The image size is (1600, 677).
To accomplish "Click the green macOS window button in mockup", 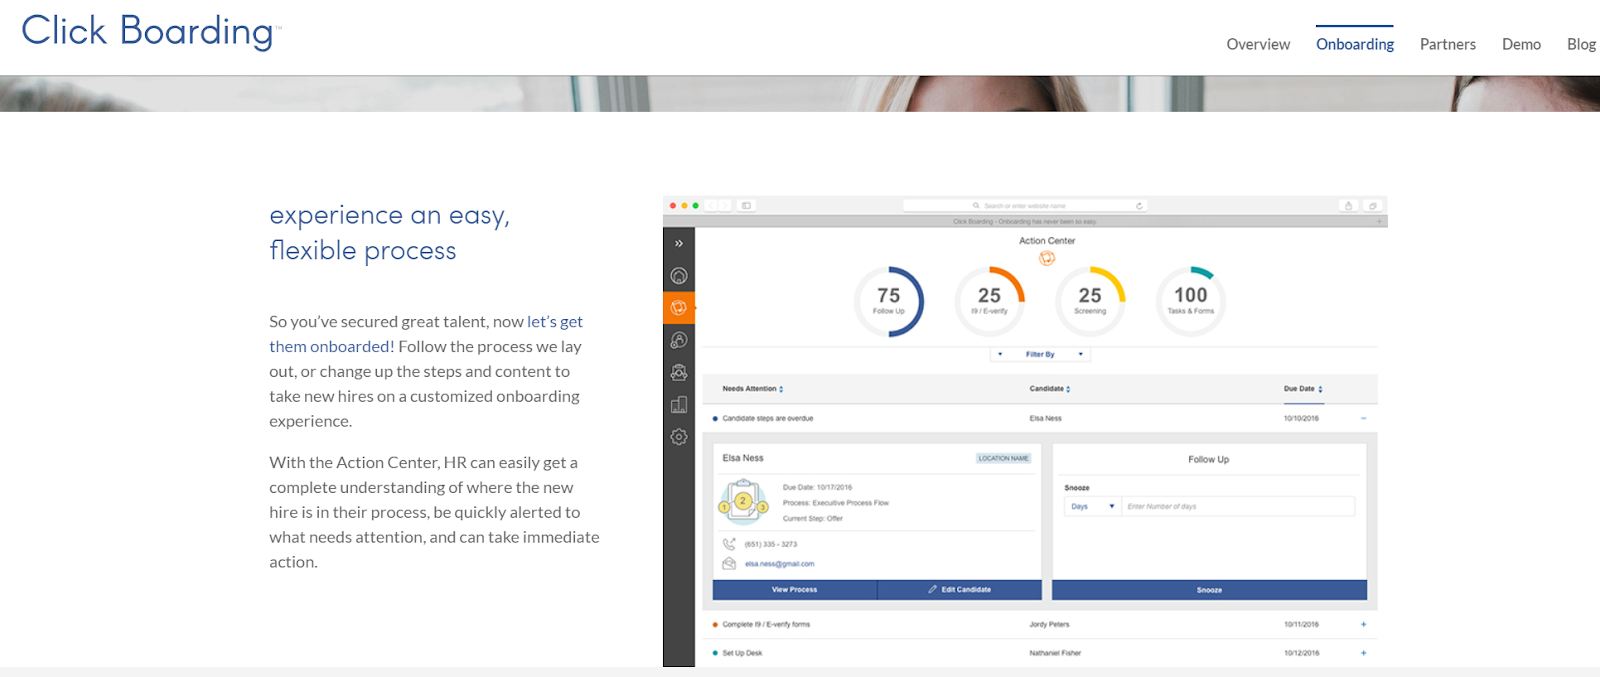I will pyautogui.click(x=696, y=205).
